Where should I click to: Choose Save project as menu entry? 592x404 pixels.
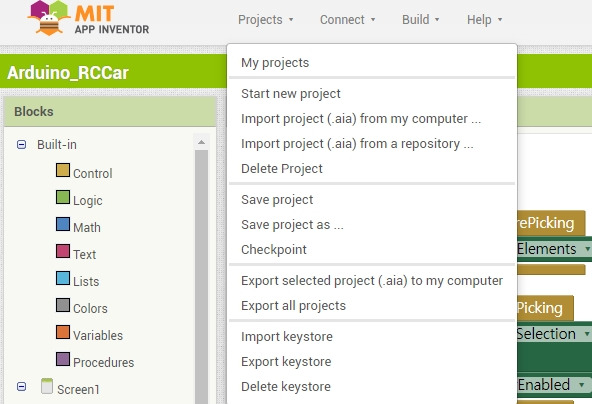click(292, 225)
